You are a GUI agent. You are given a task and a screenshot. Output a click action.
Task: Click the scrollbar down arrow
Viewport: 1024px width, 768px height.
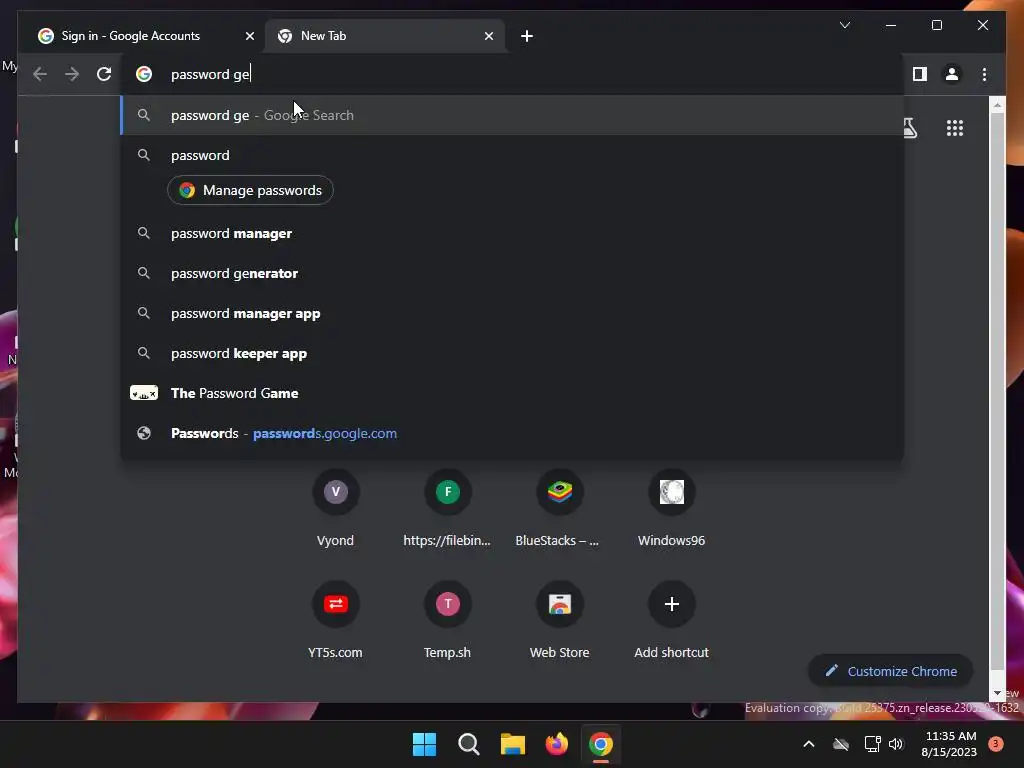(997, 693)
